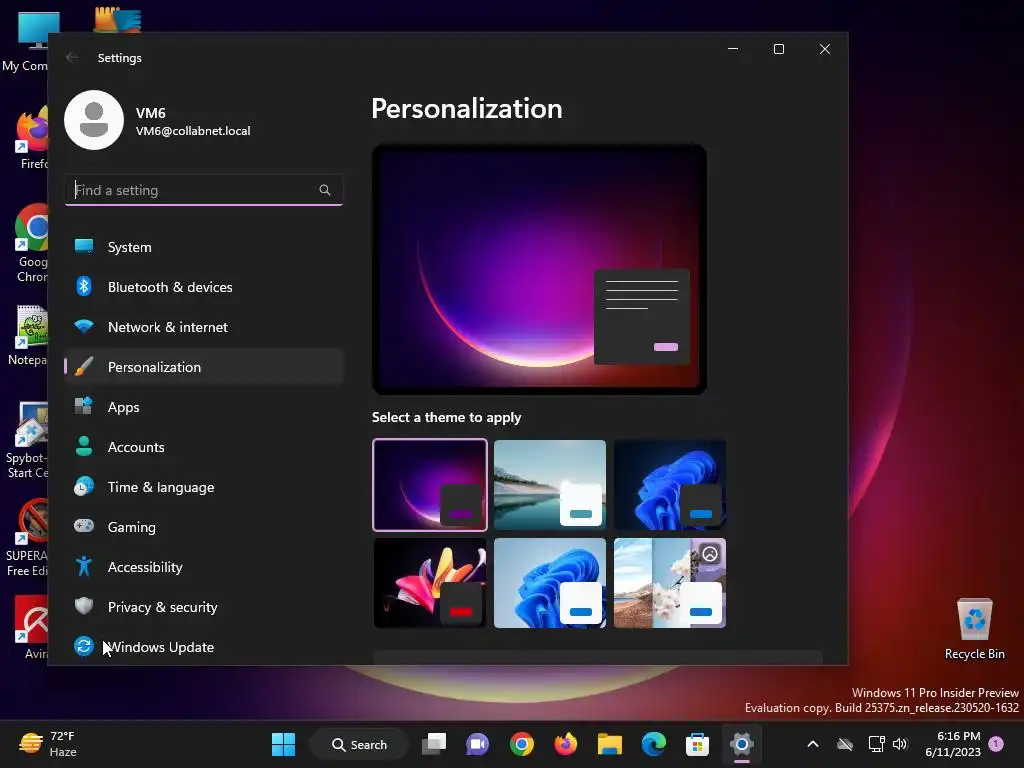Open taskbar Search box

(x=359, y=744)
